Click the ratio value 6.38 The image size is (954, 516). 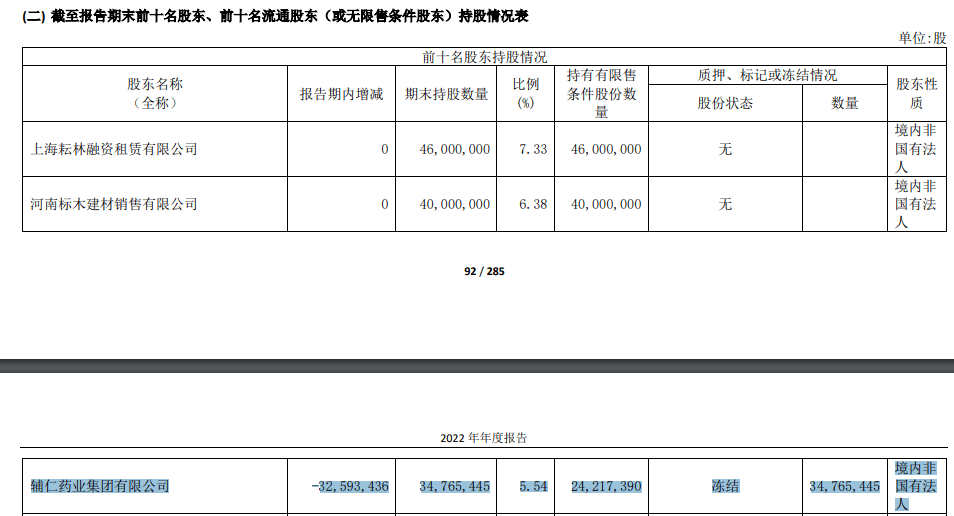point(533,204)
